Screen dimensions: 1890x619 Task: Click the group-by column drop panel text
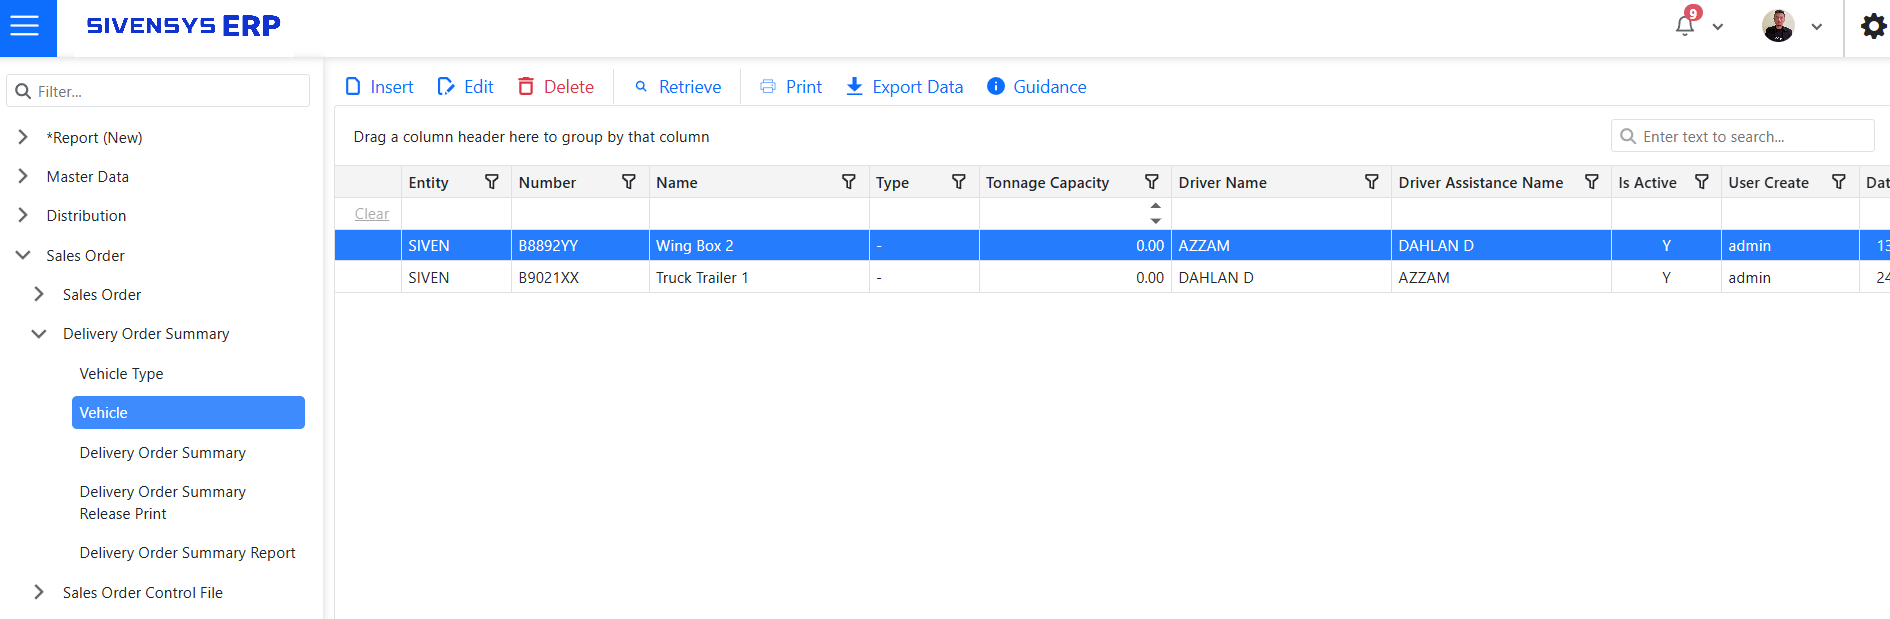click(531, 136)
